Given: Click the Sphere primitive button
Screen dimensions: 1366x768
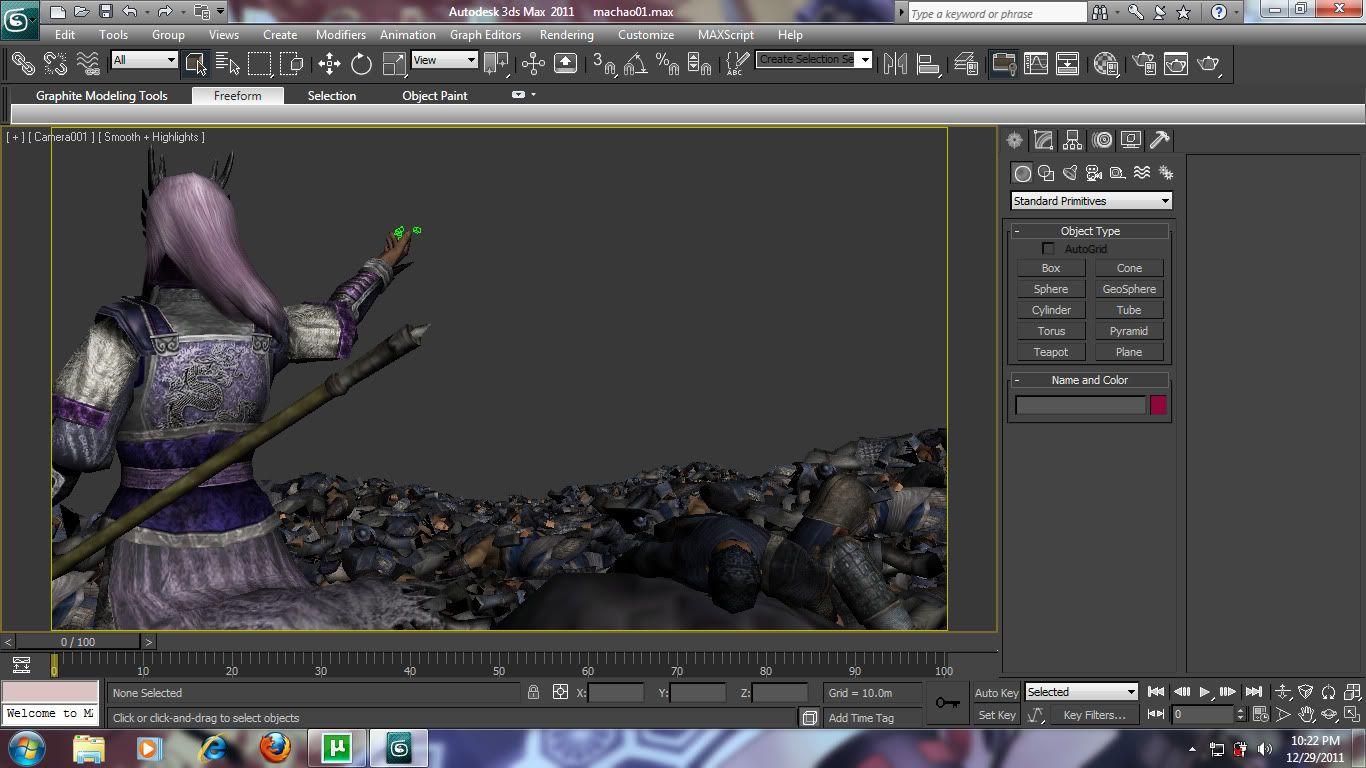Looking at the screenshot, I should pos(1051,289).
